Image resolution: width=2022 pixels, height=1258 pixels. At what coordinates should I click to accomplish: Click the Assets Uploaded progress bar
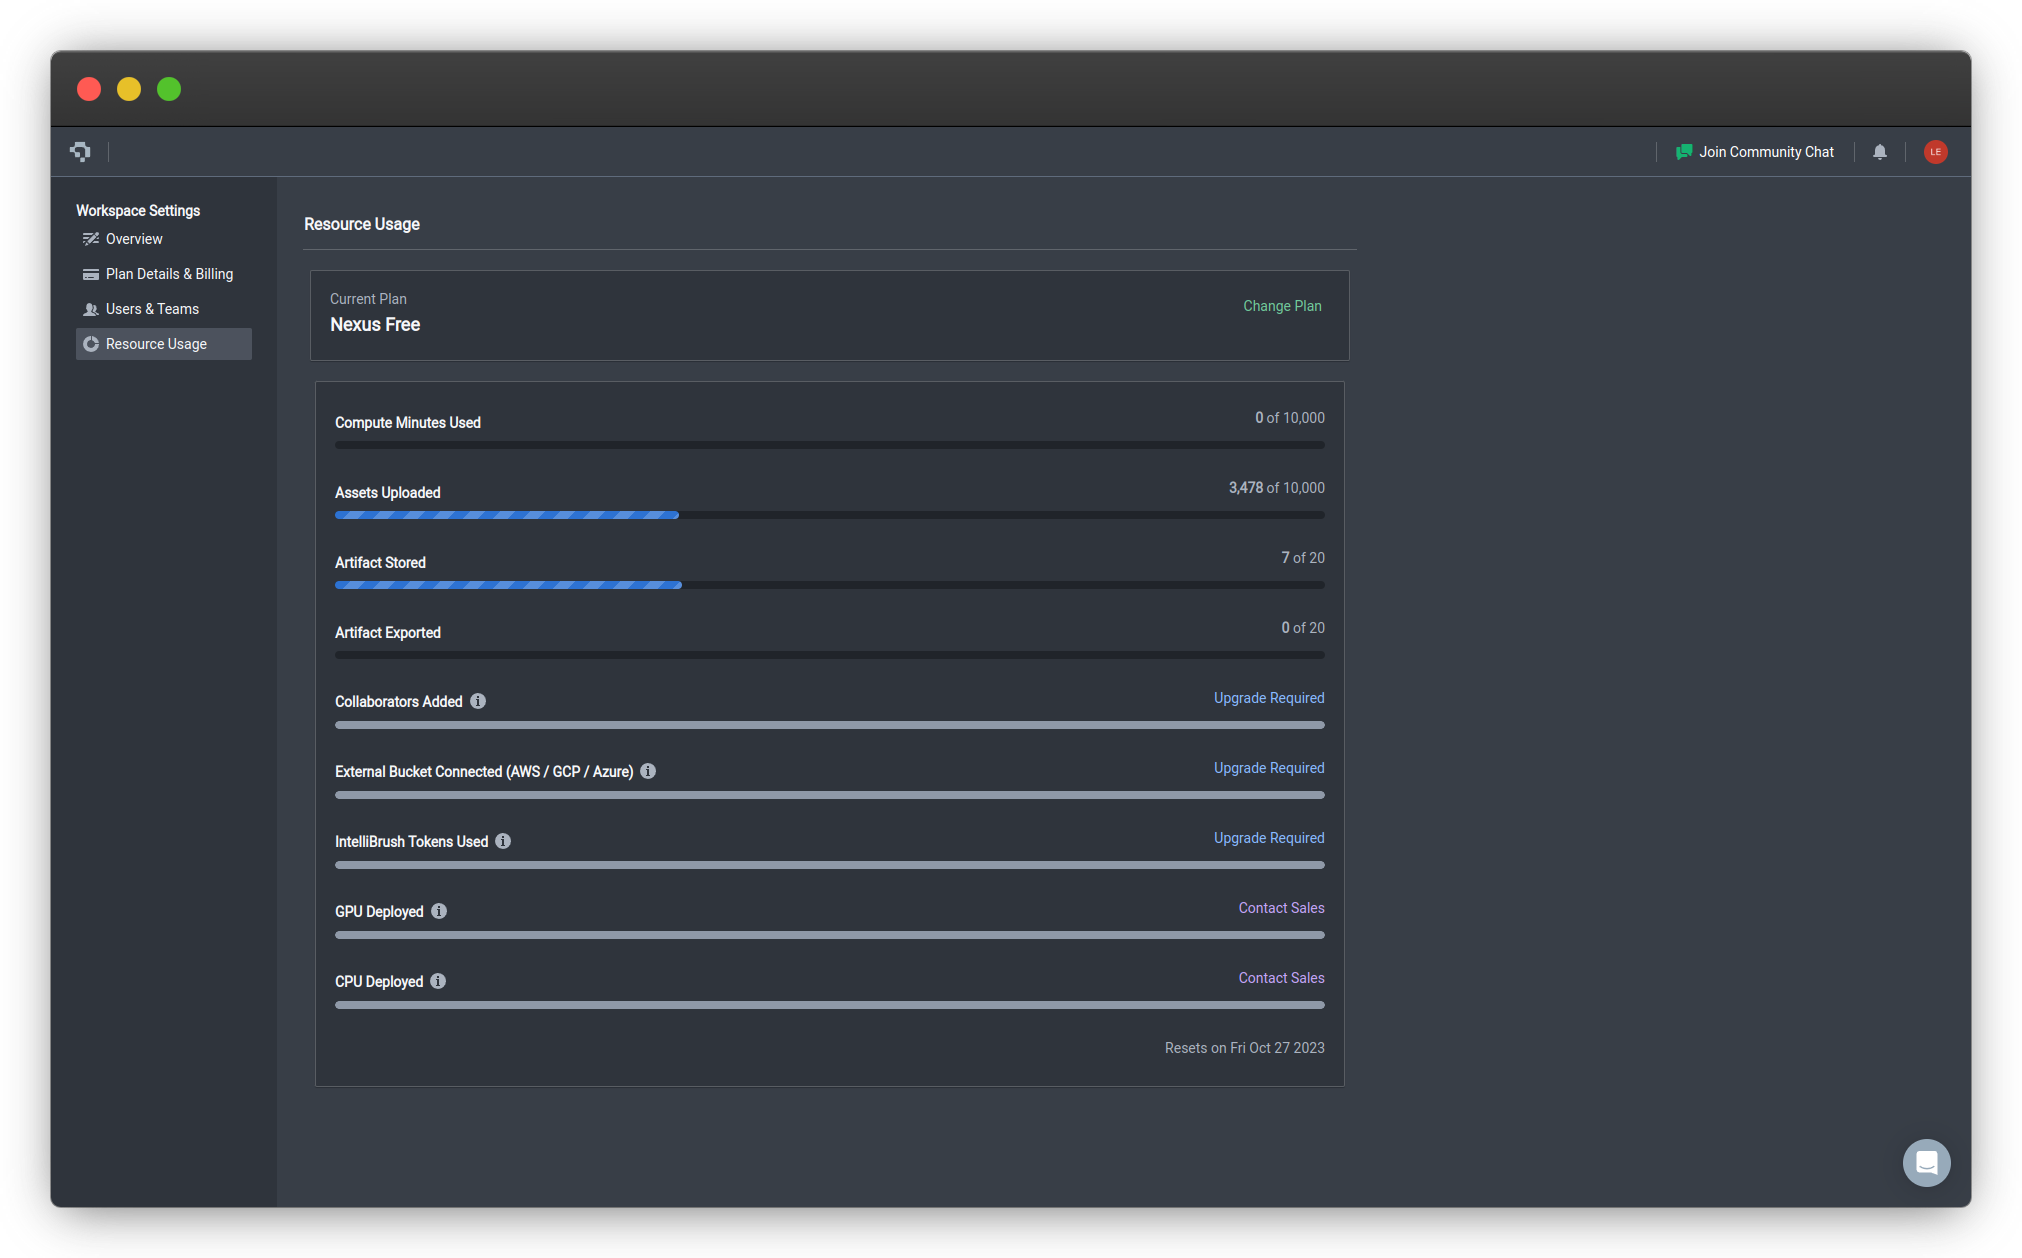(x=830, y=515)
